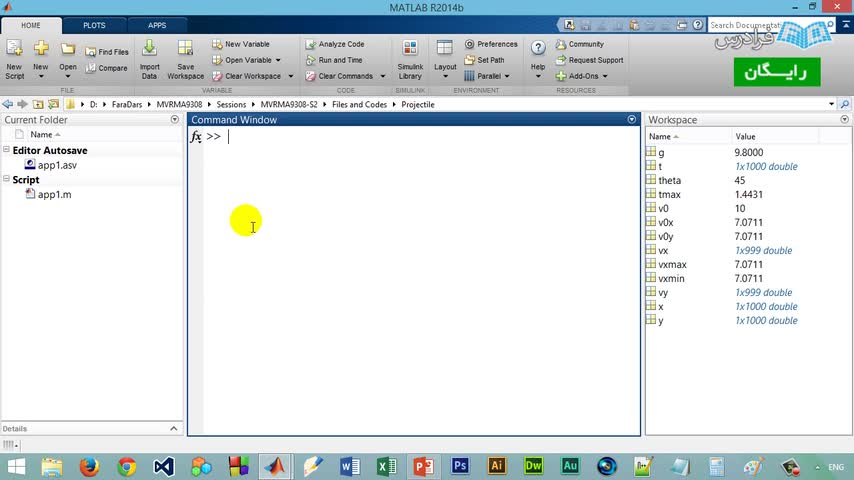Open the Layout menu
This screenshot has width=854, height=480.
[445, 60]
